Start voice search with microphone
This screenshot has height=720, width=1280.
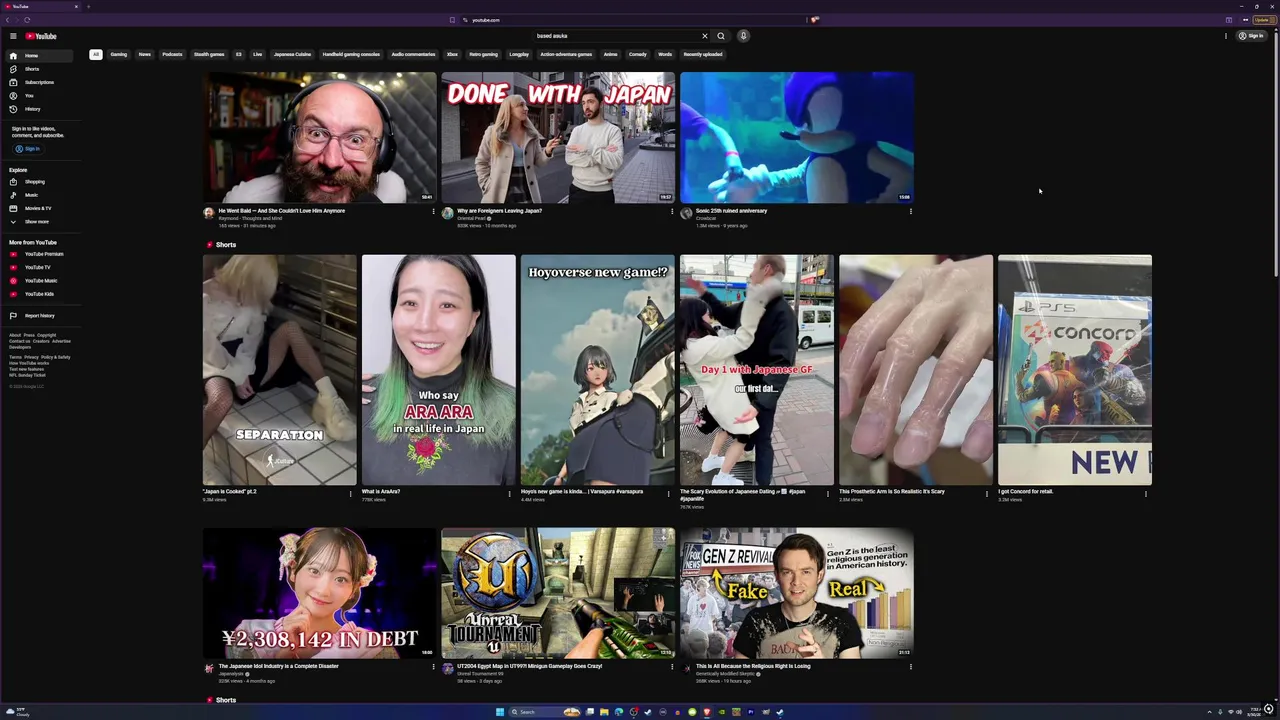pos(743,36)
